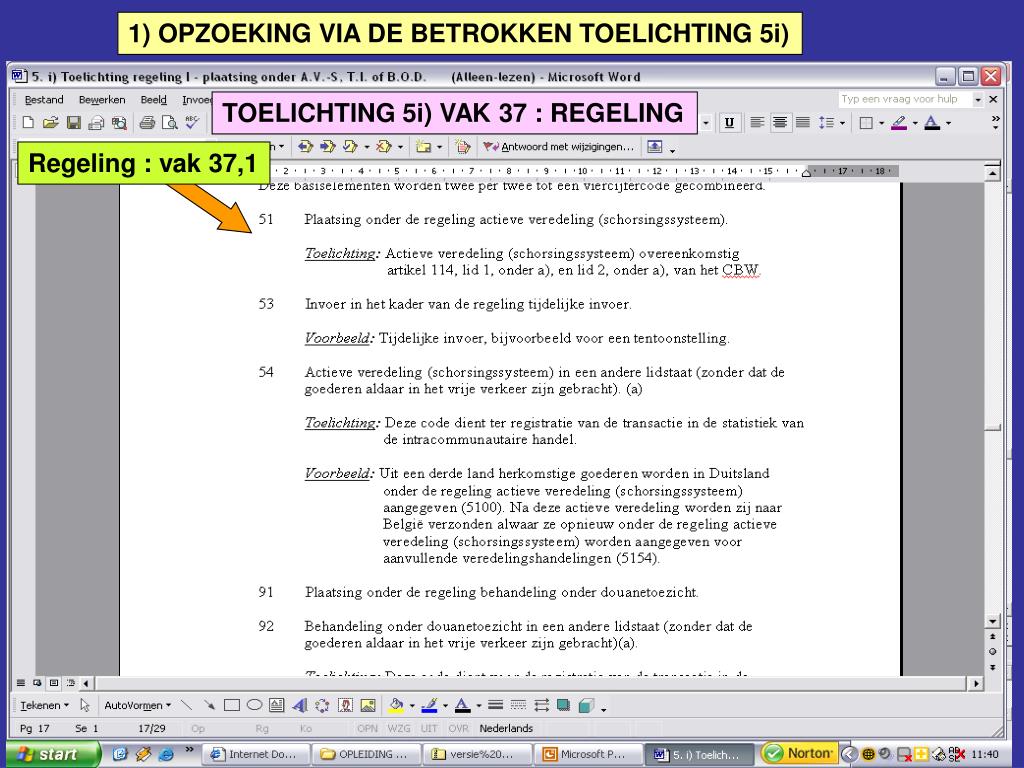Switch to OPLEIDING folder taskbar button
This screenshot has width=1024, height=768.
[366, 754]
